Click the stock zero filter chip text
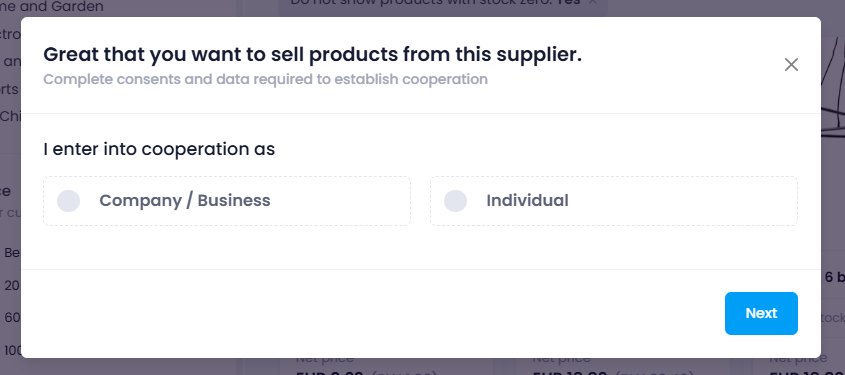Screen dimensions: 845x375 [435, 2]
